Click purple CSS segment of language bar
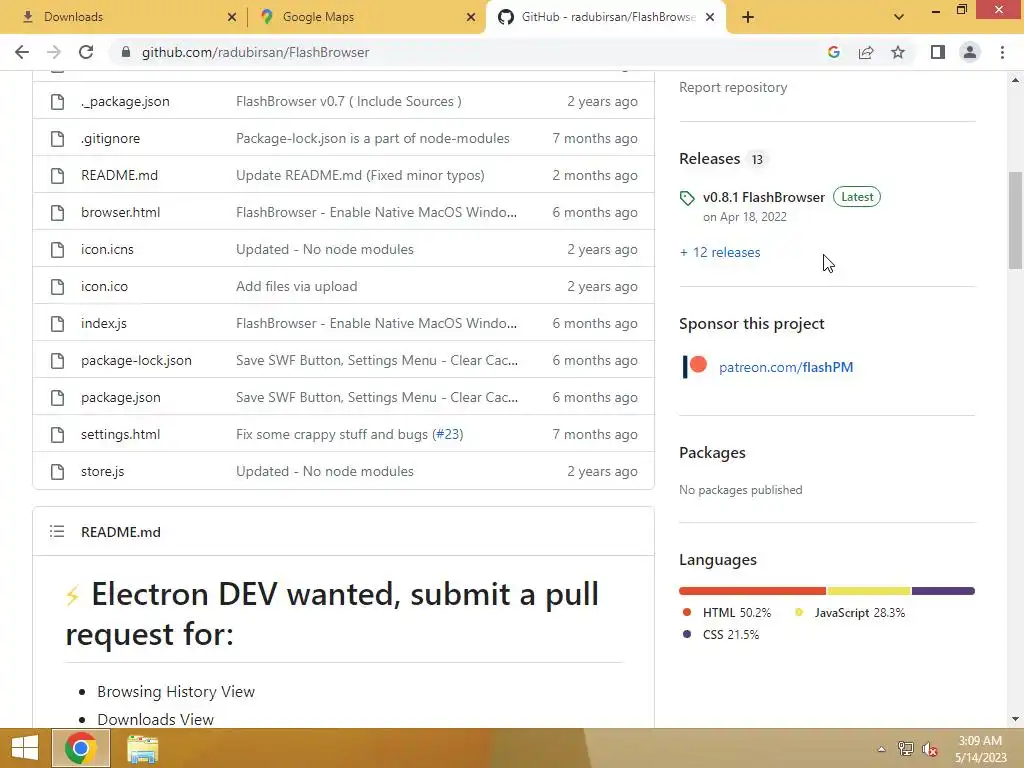Screen dimensions: 1024x768 click(943, 591)
